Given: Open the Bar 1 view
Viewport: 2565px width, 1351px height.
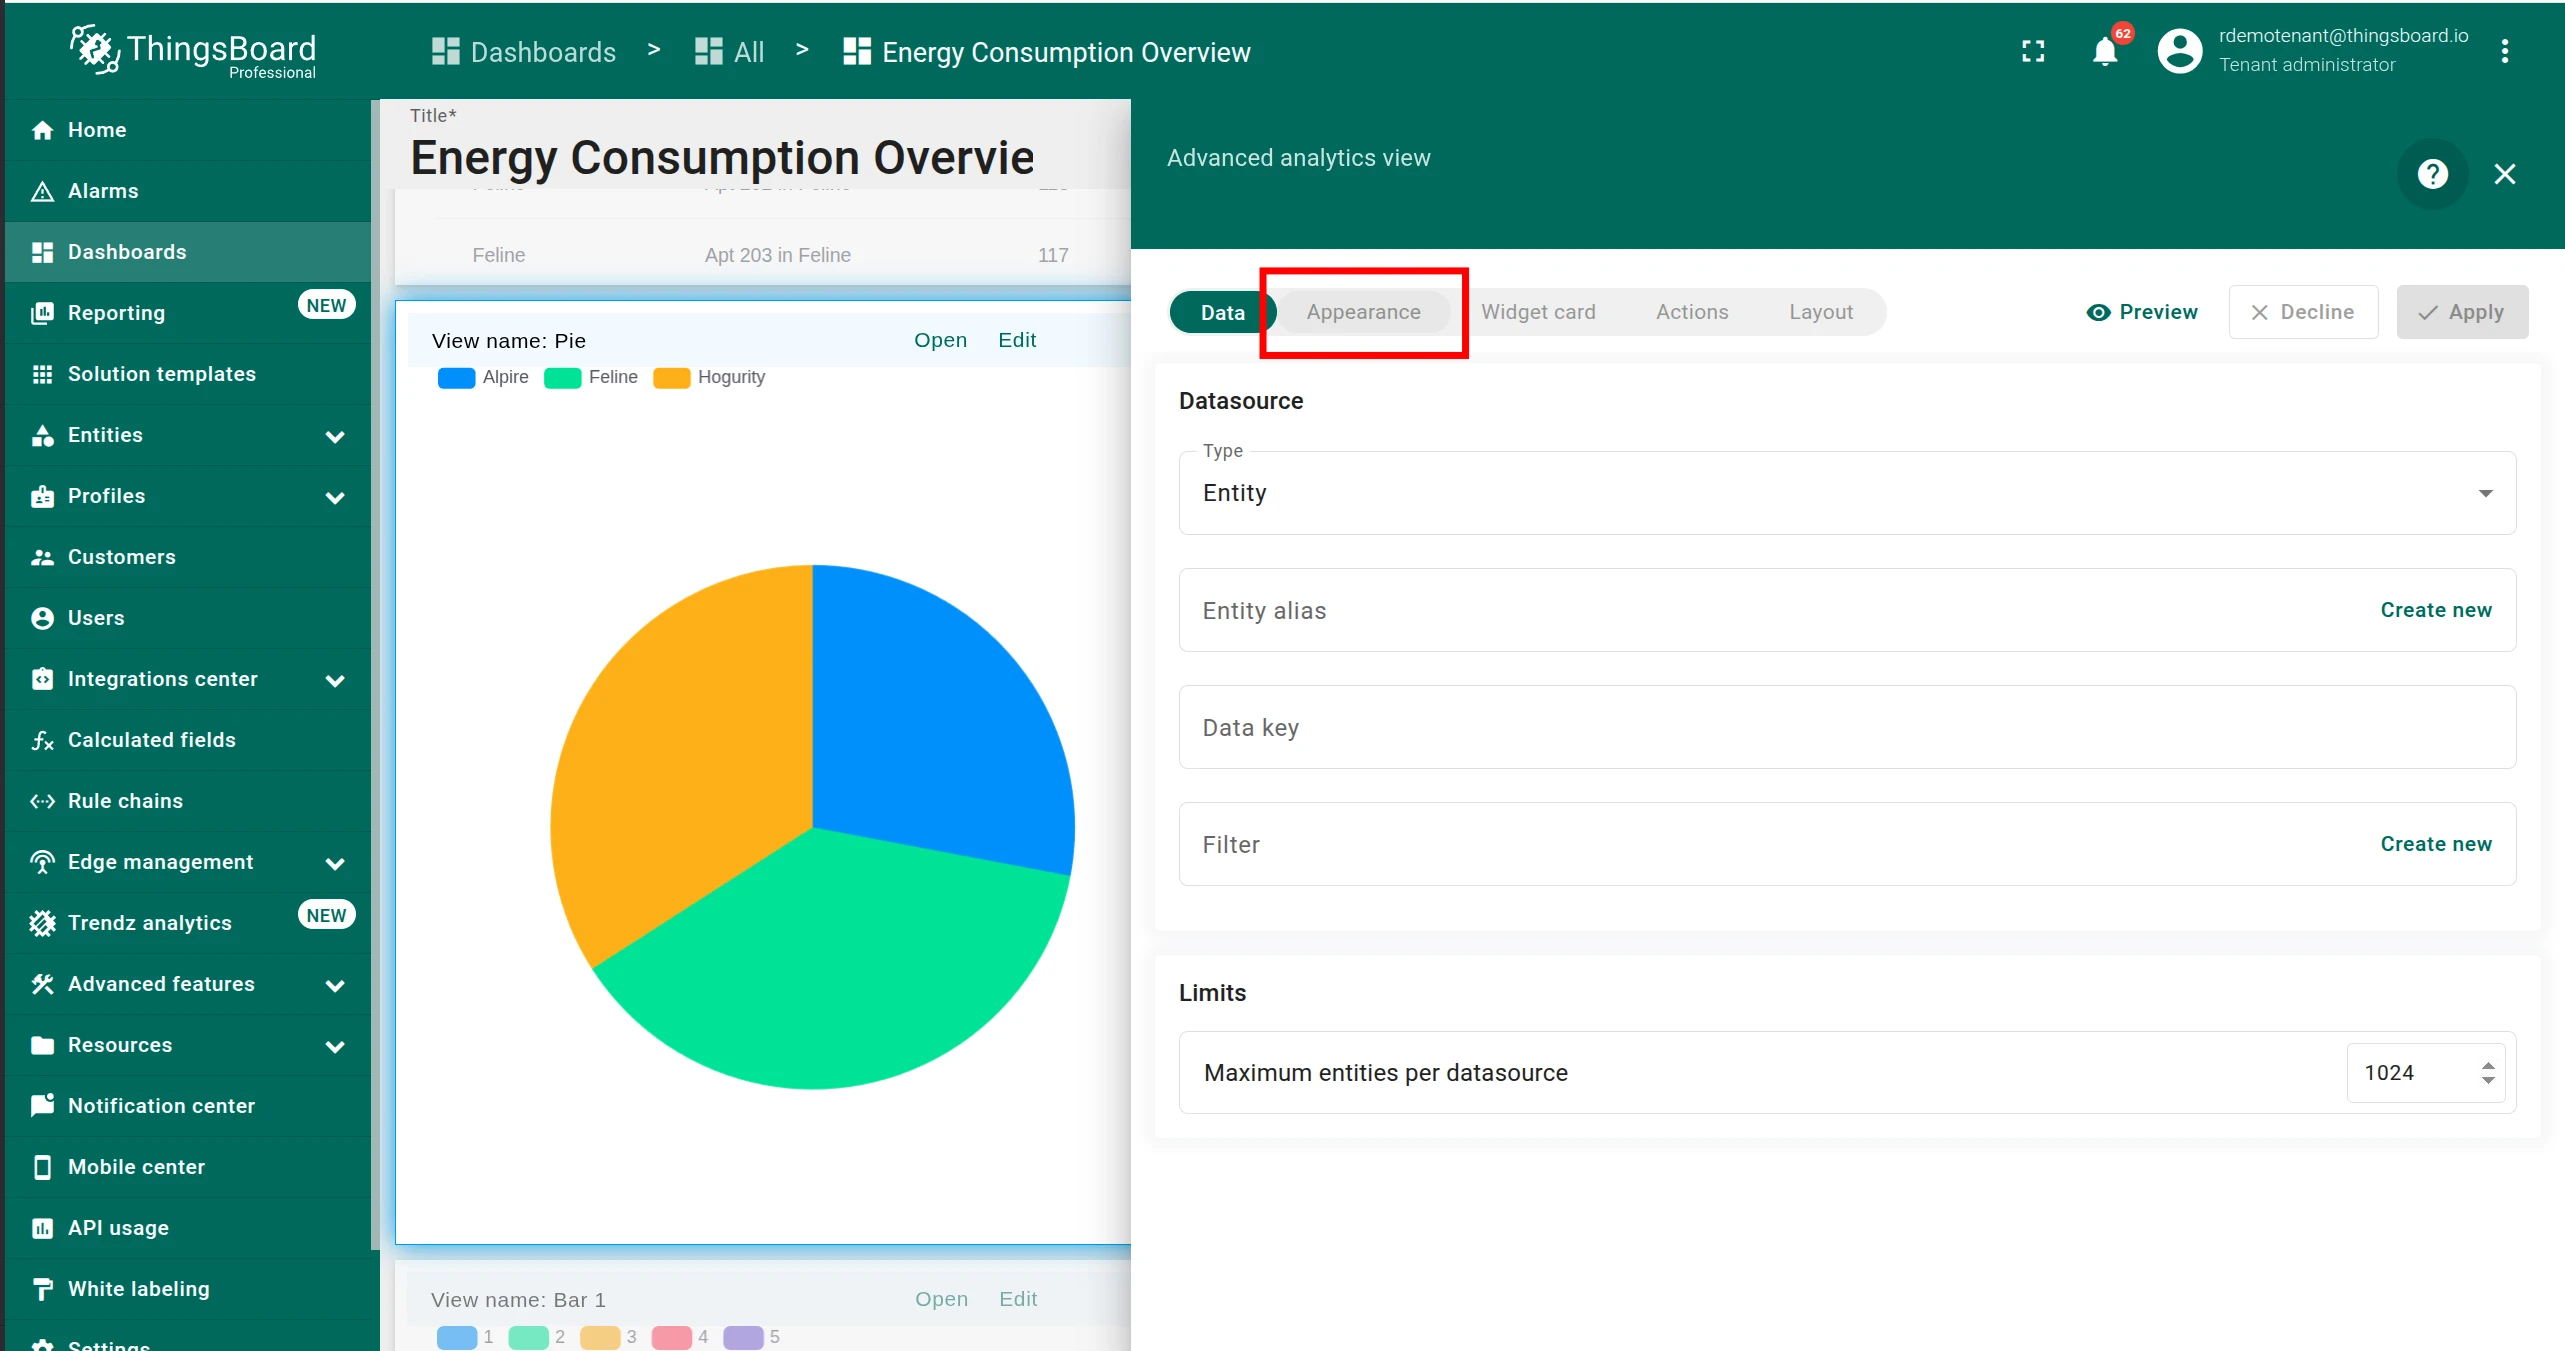Looking at the screenshot, I should pos(941,1299).
